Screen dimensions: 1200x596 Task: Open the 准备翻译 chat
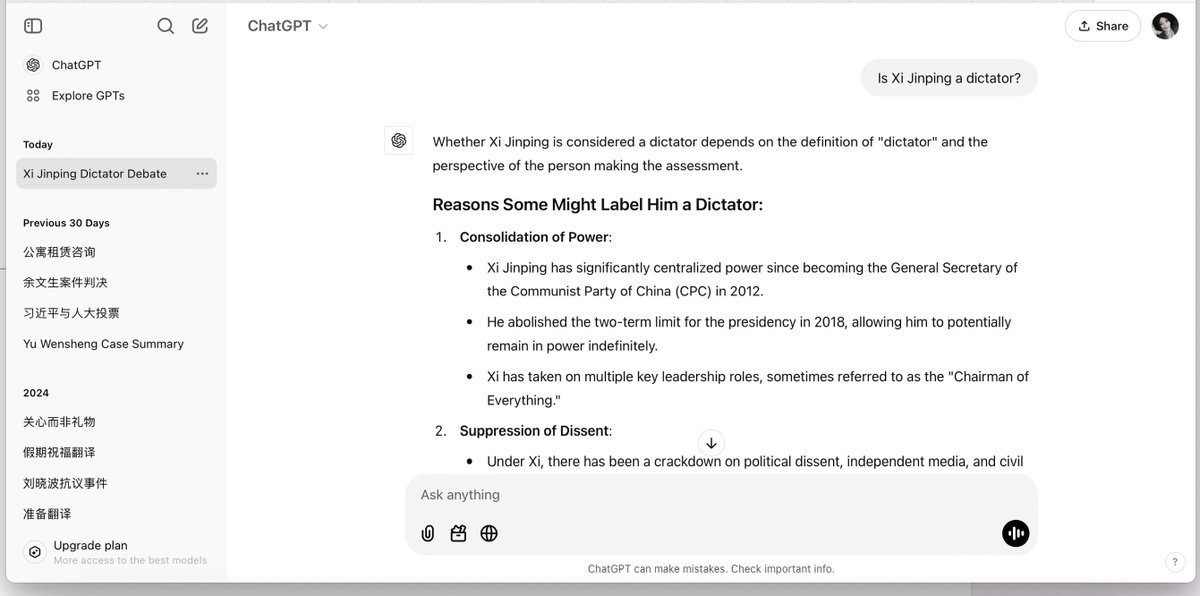click(47, 514)
